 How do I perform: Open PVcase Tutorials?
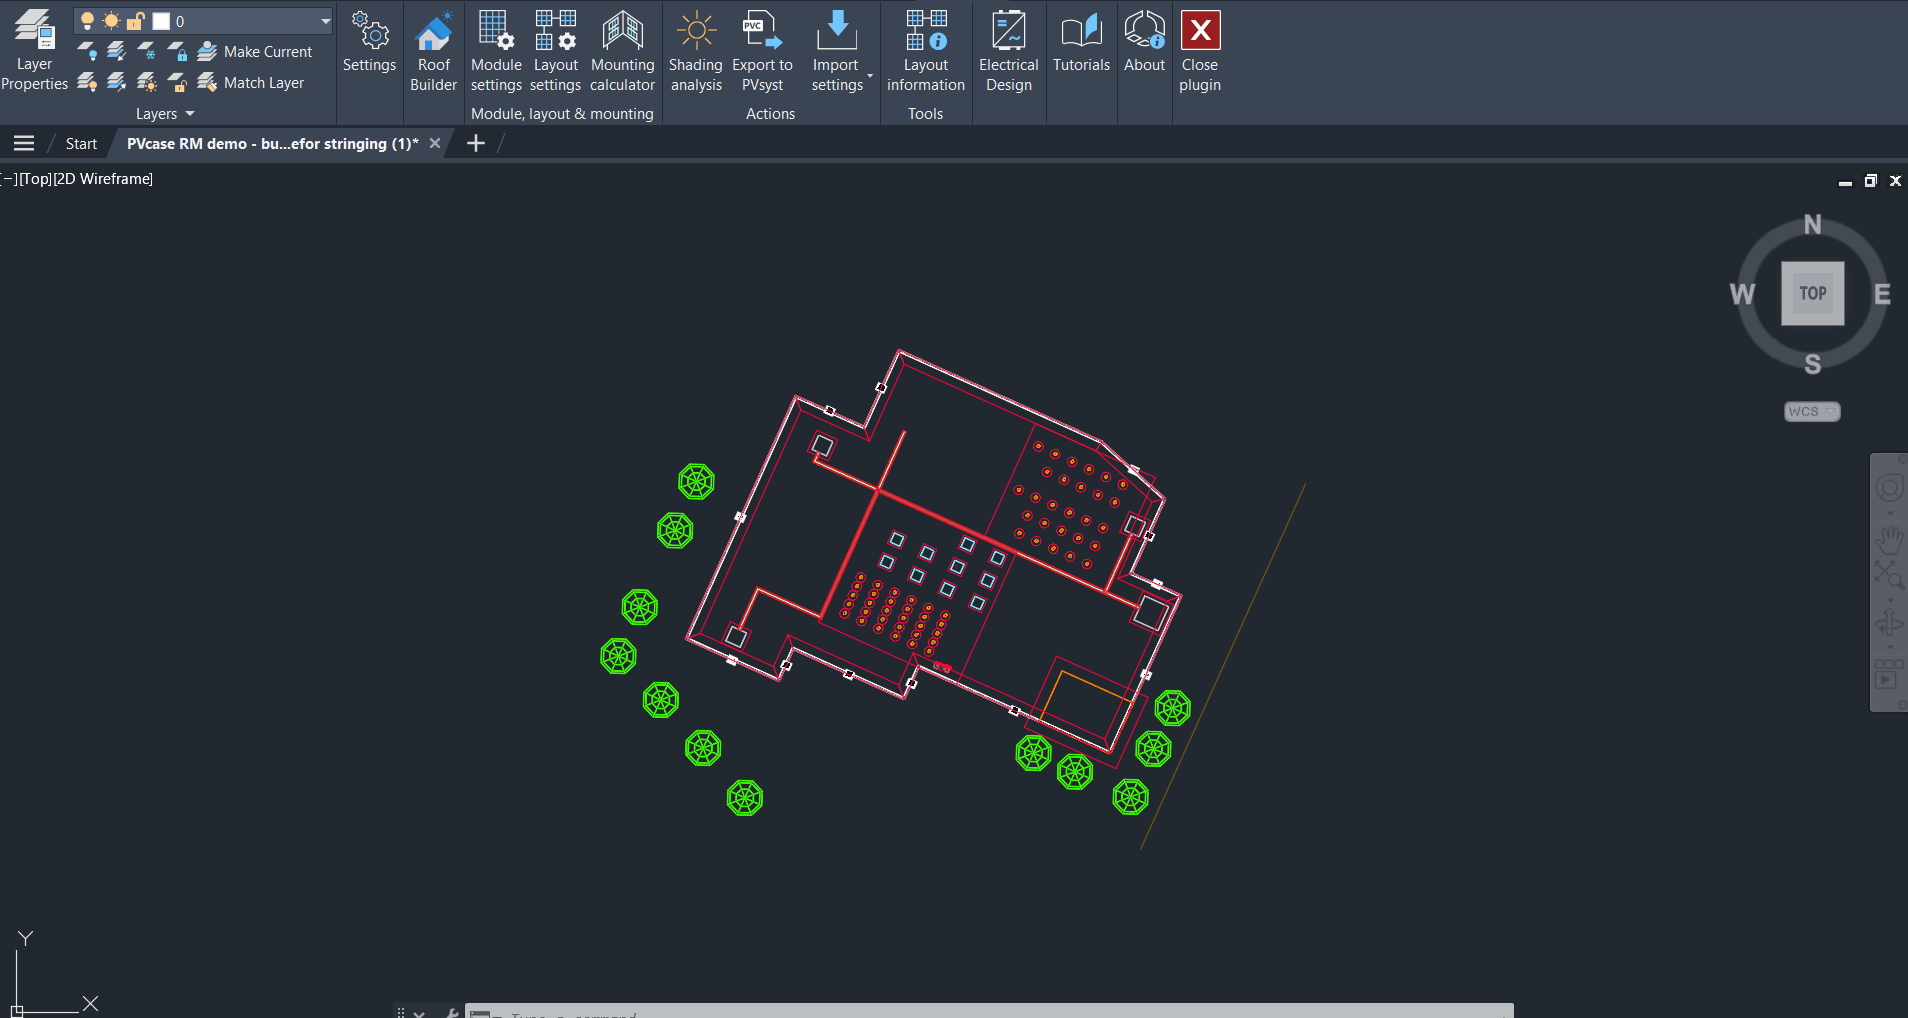[x=1081, y=42]
